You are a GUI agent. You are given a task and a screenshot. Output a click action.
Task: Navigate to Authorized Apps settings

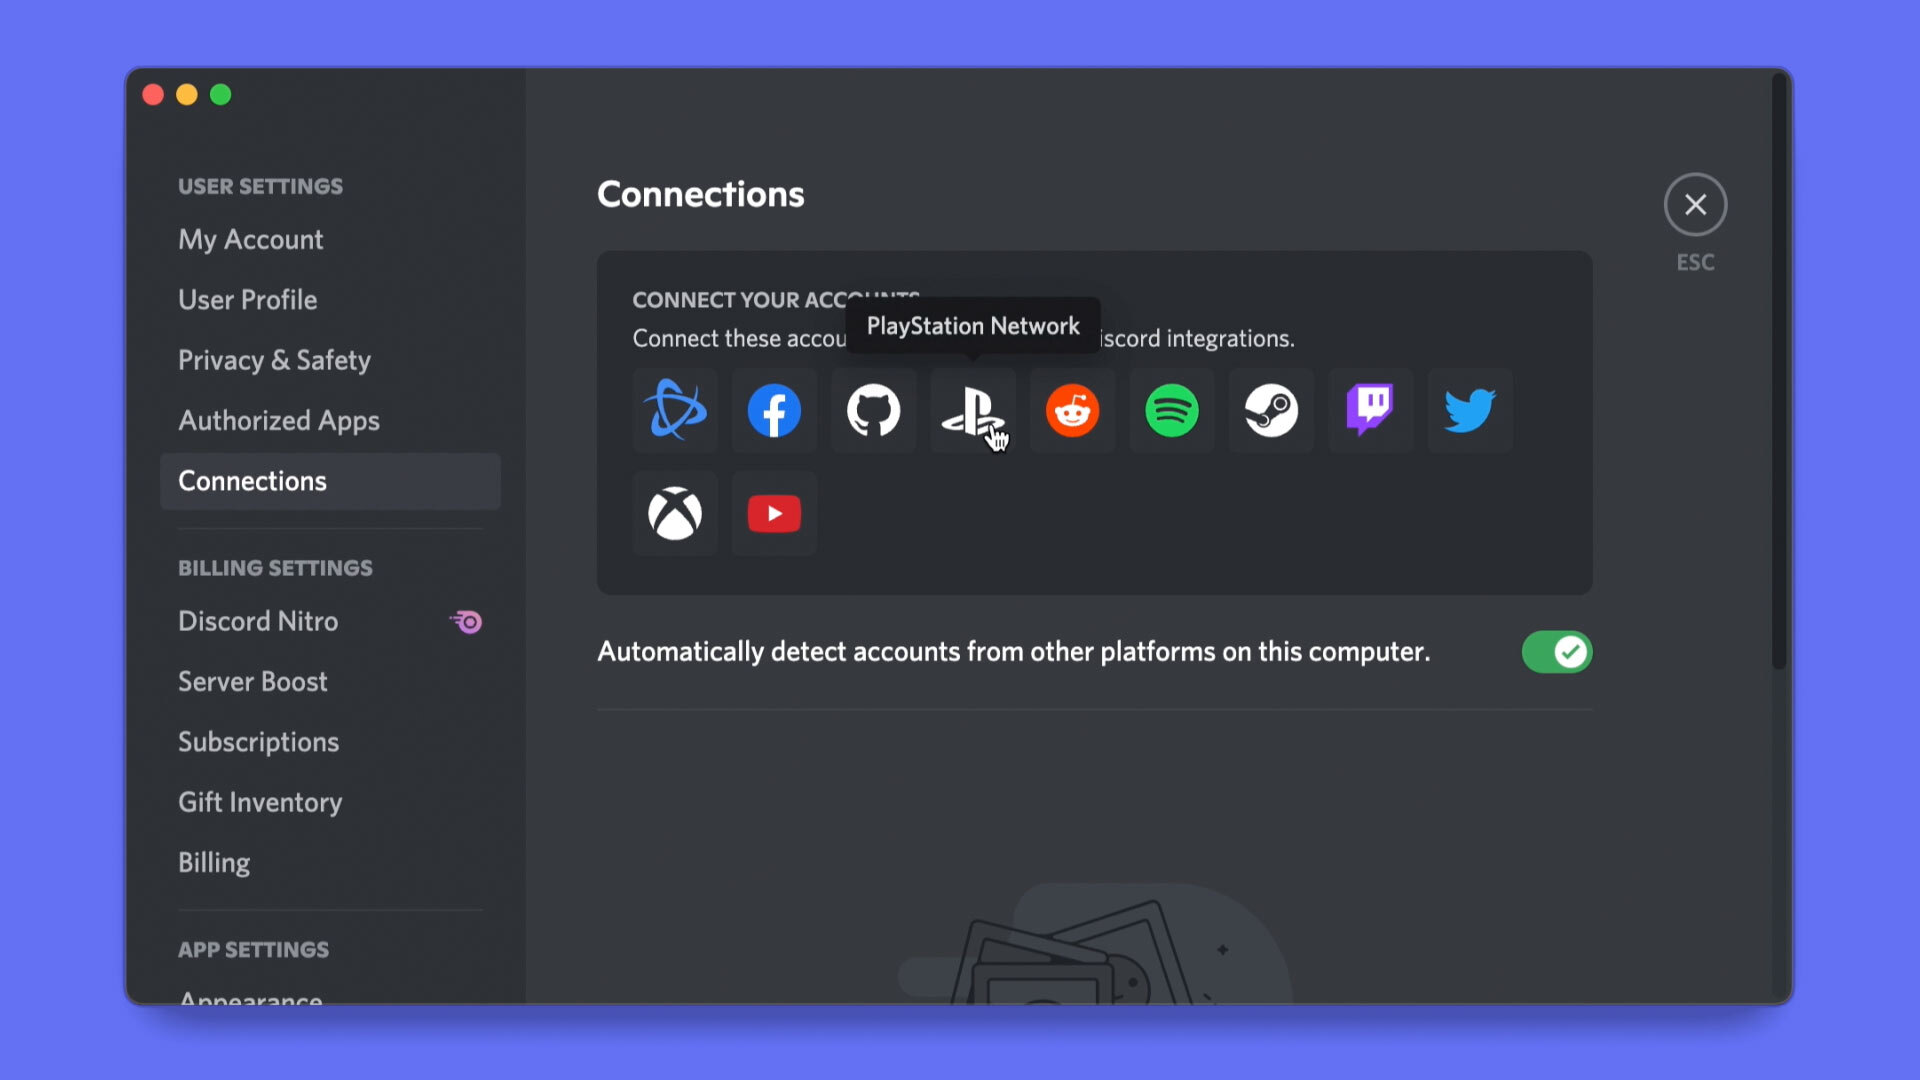tap(280, 419)
